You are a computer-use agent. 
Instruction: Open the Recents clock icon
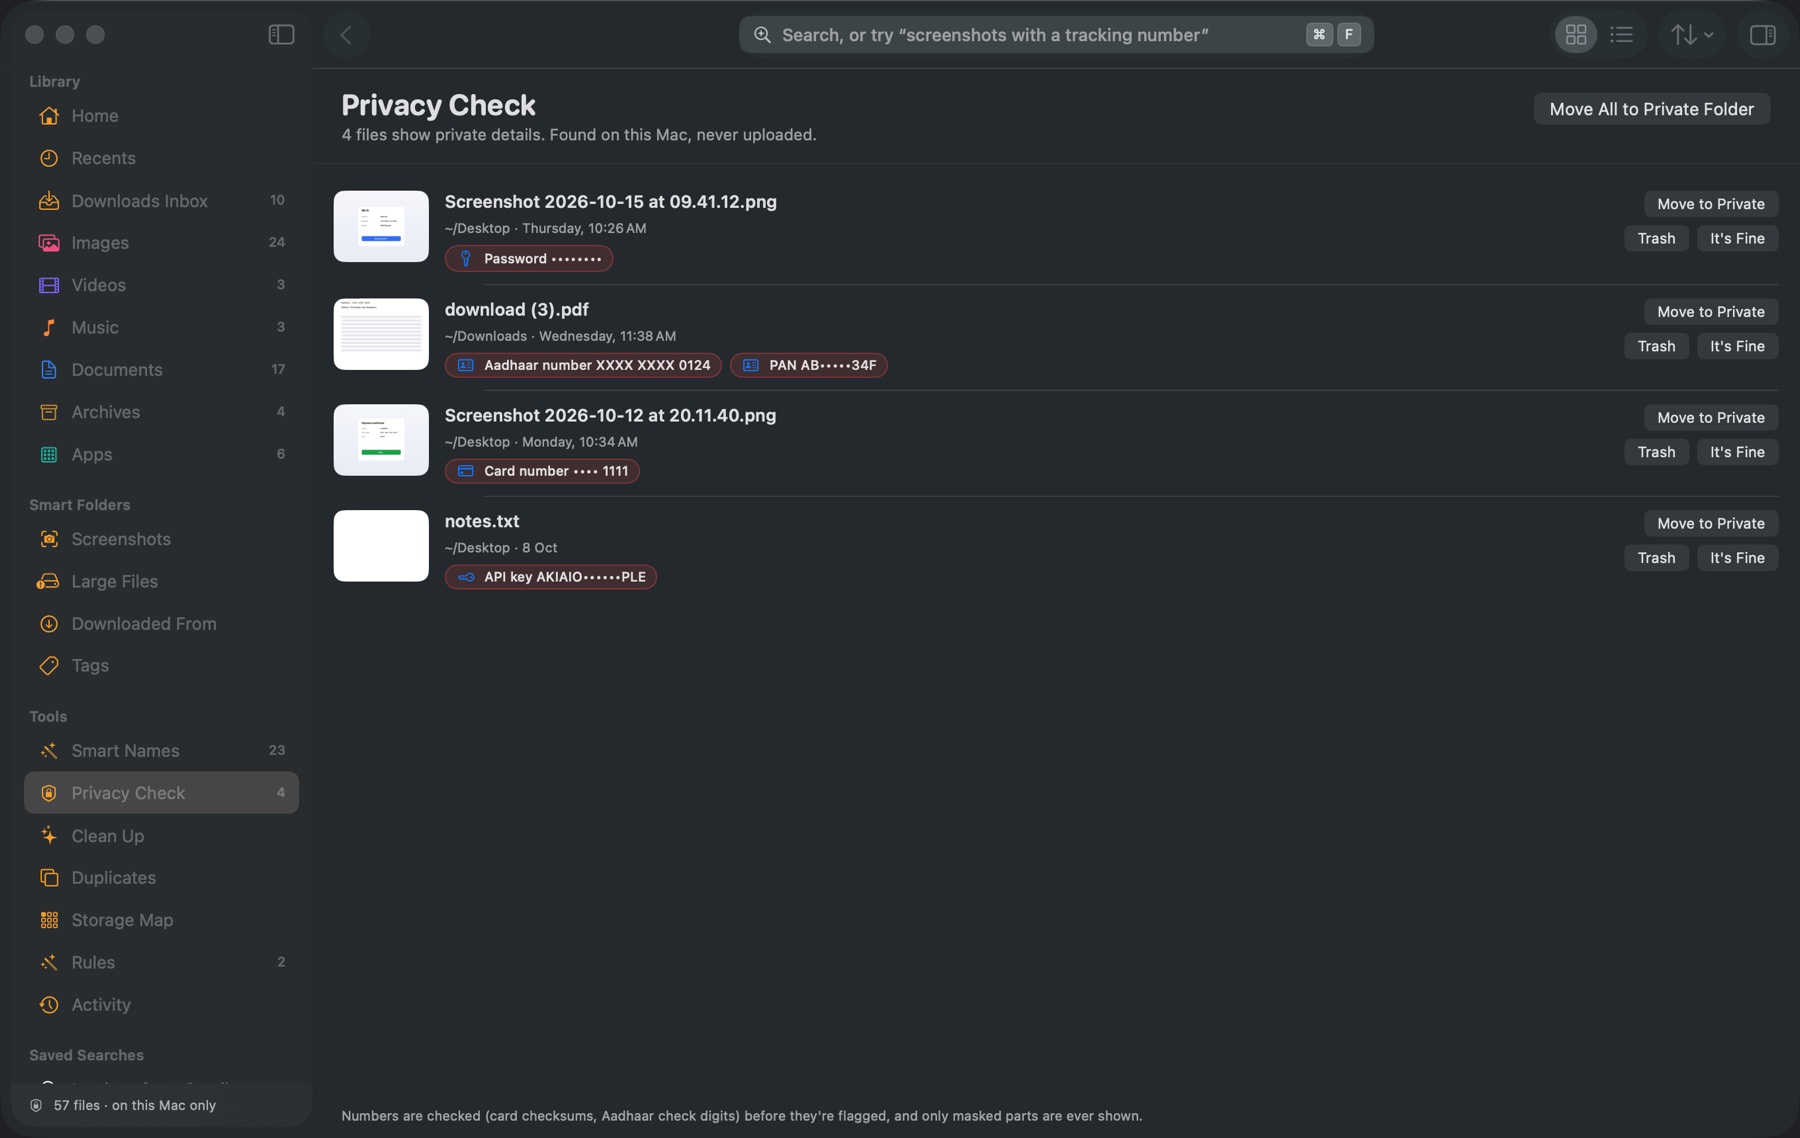click(x=48, y=158)
